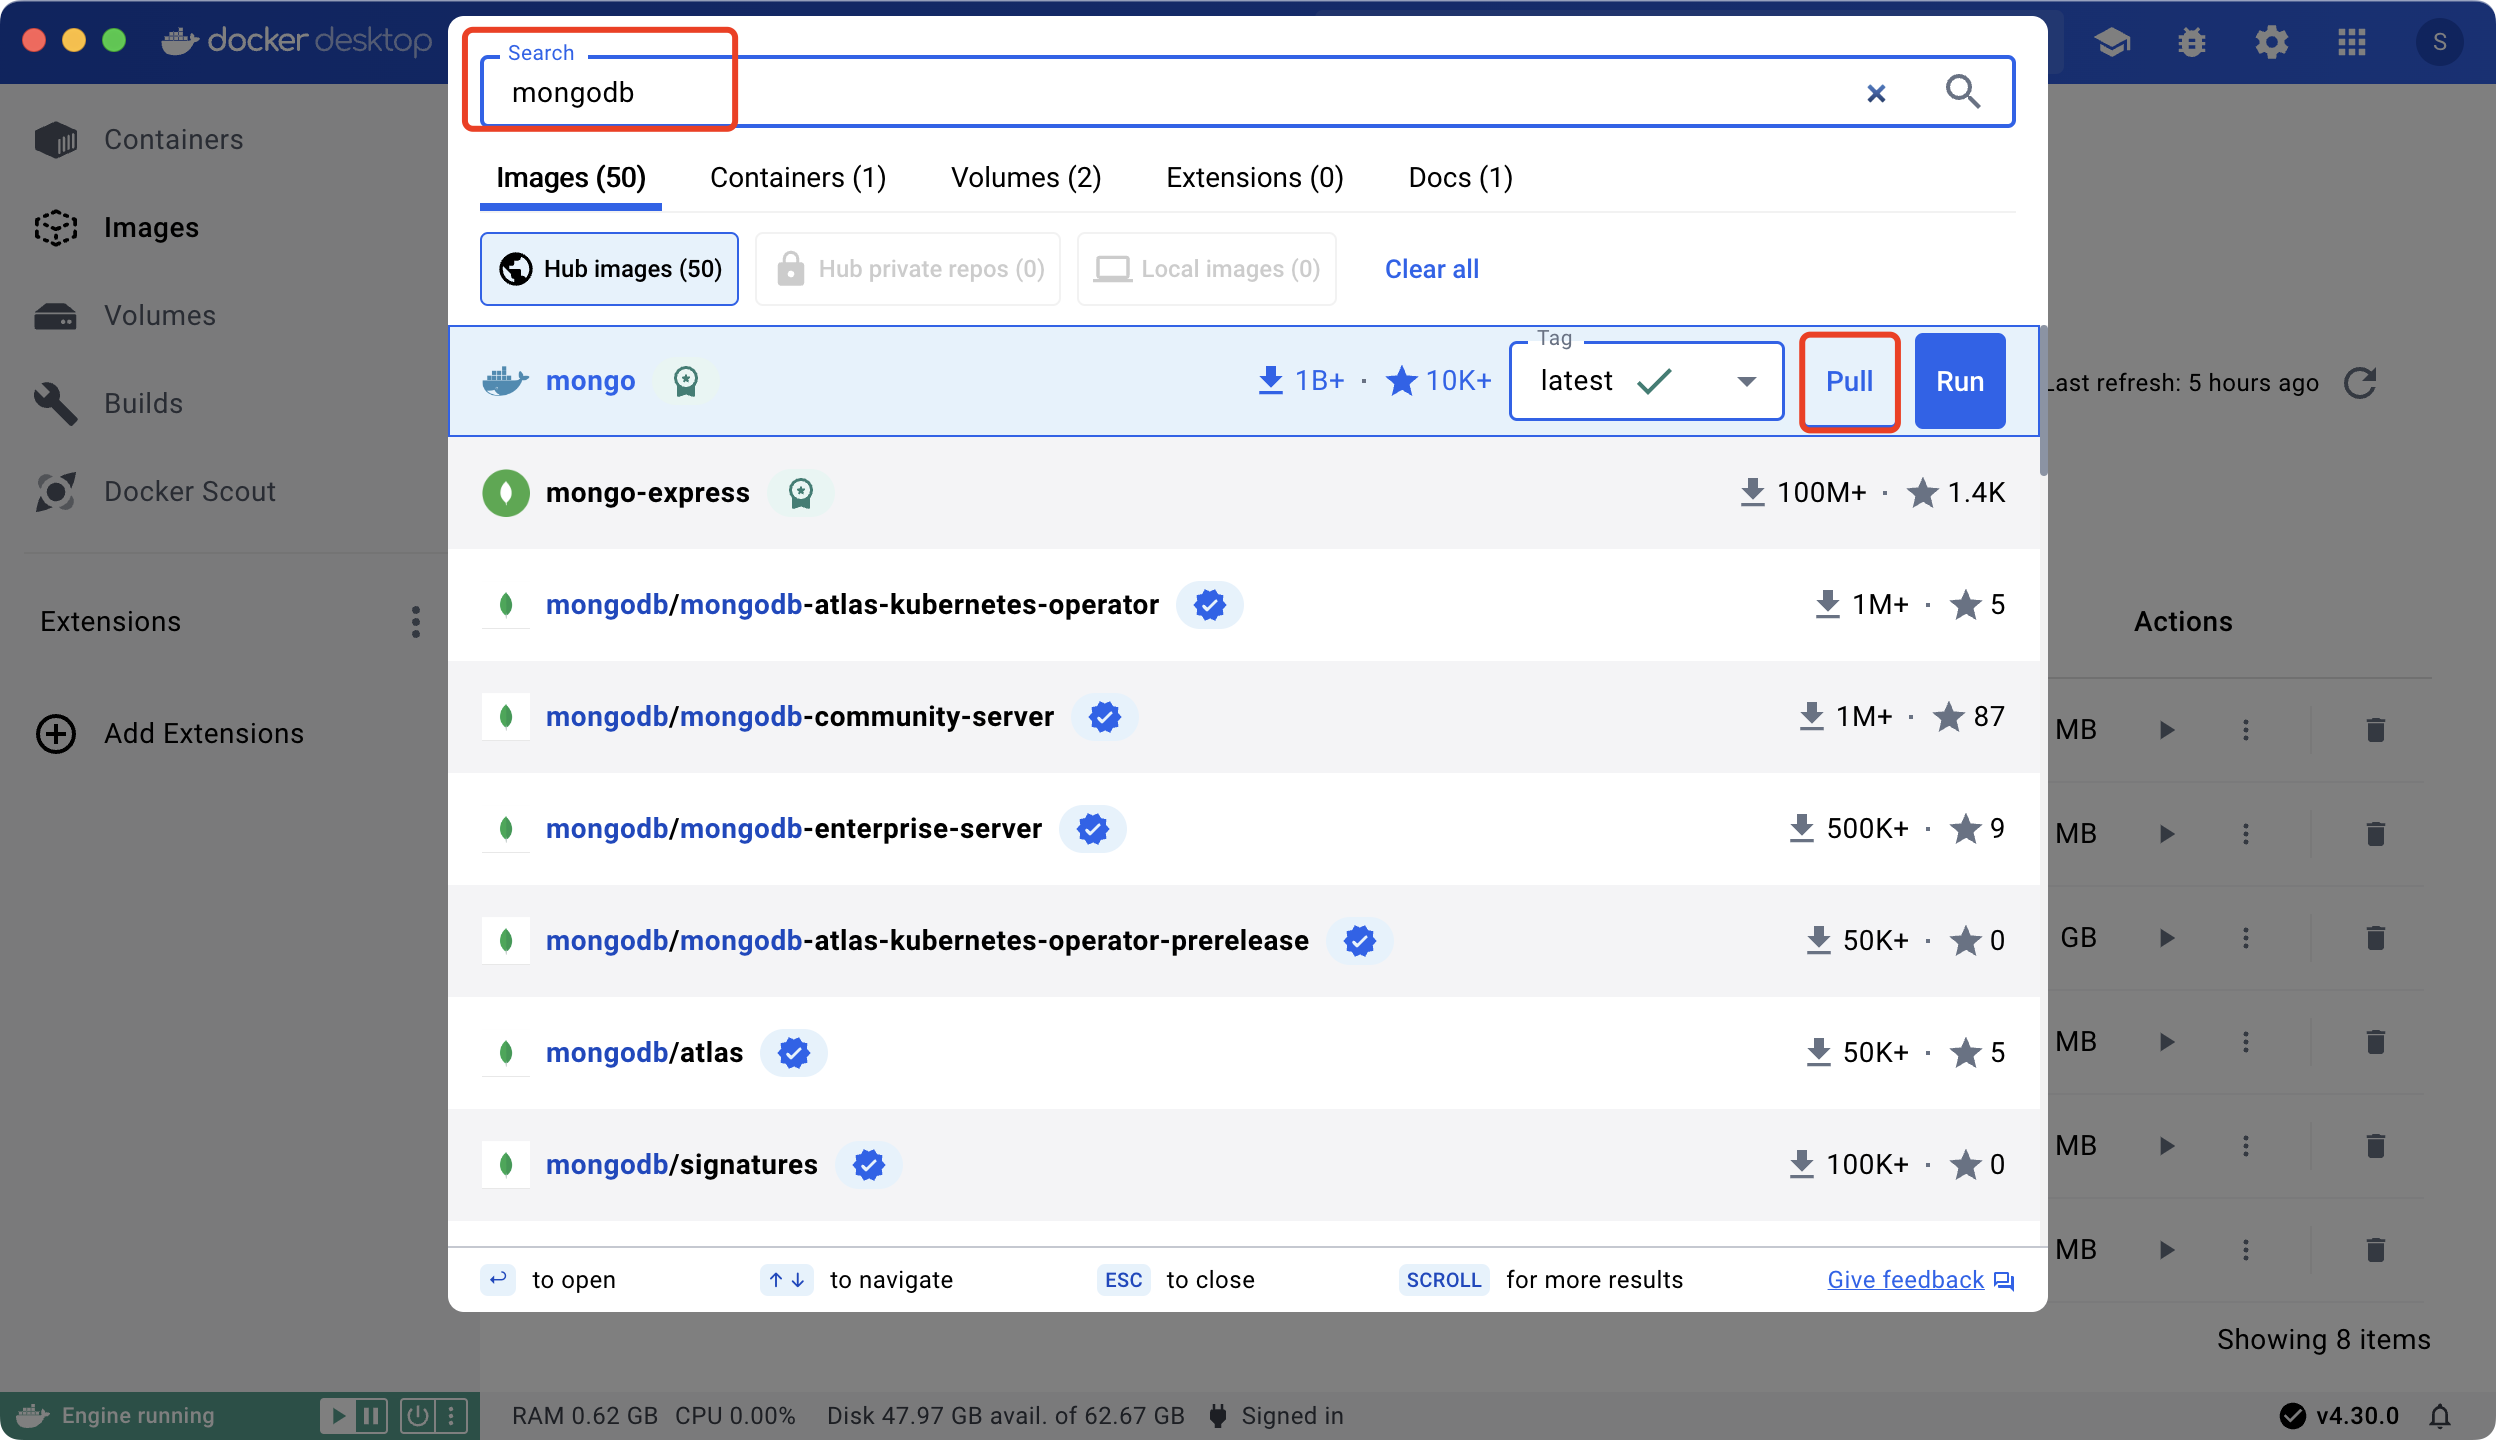This screenshot has height=1440, width=2496.
Task: Click 'Engine running' status text
Action: click(x=138, y=1416)
